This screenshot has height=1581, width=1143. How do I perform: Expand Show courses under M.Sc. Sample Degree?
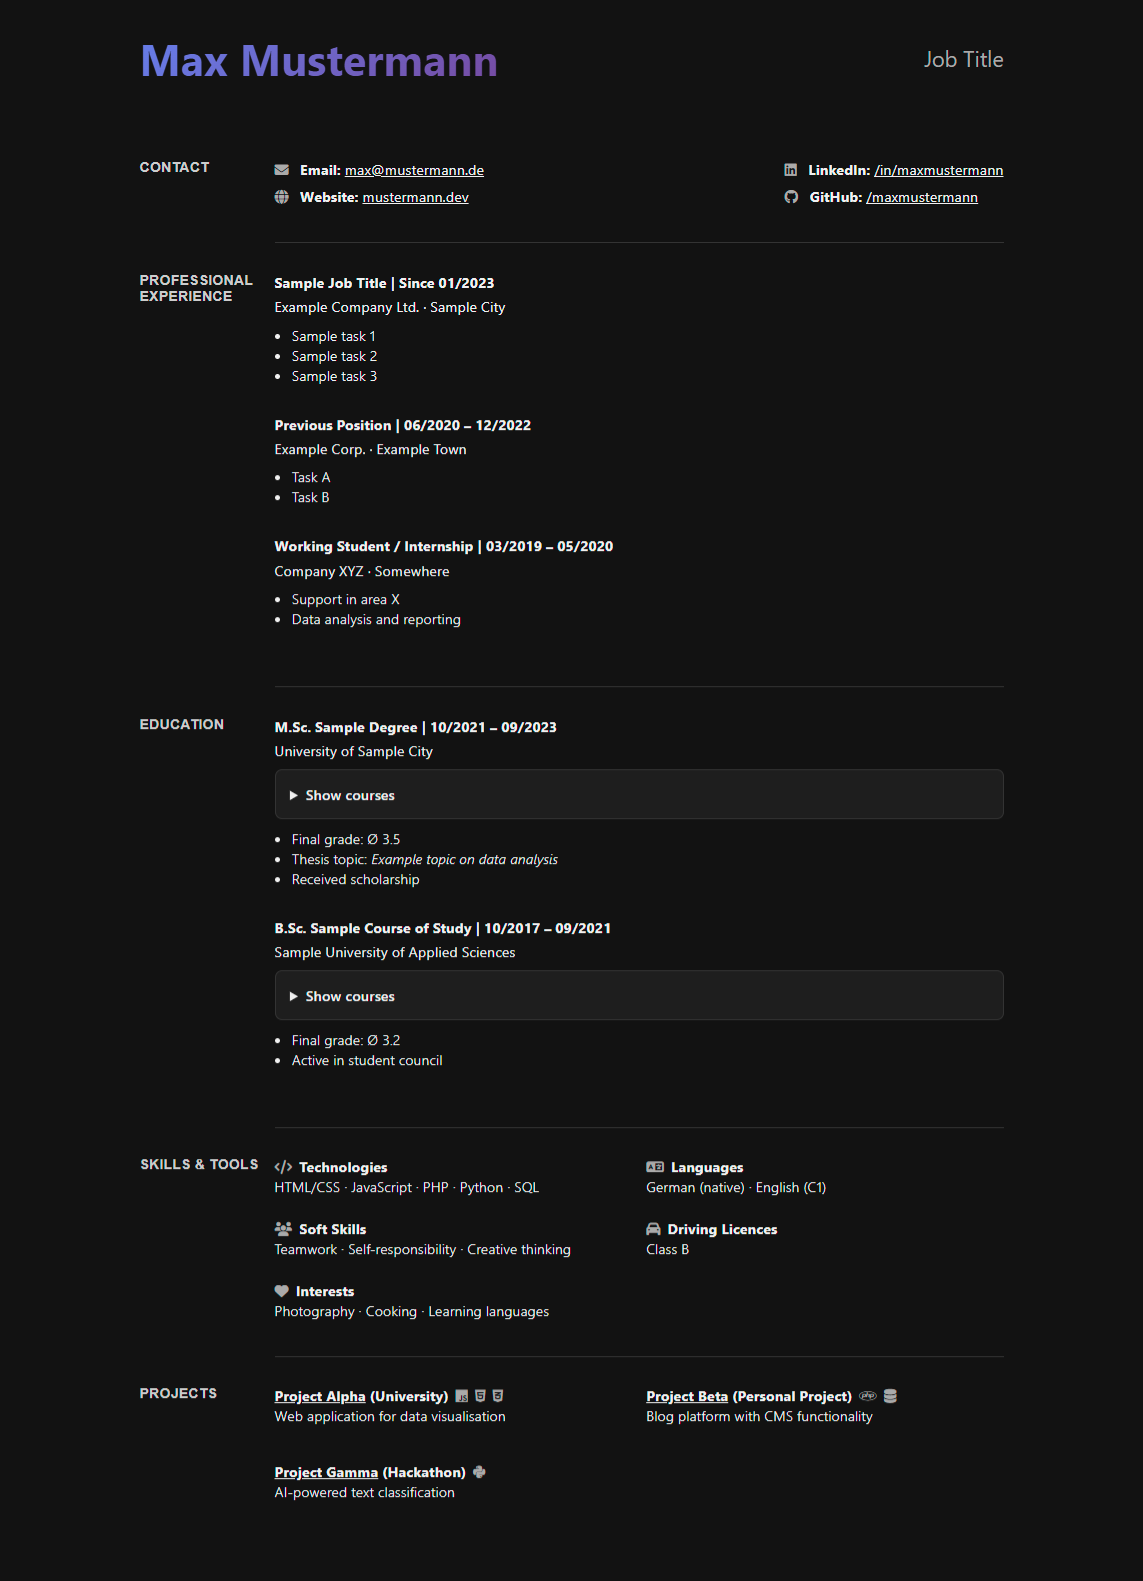coord(639,795)
